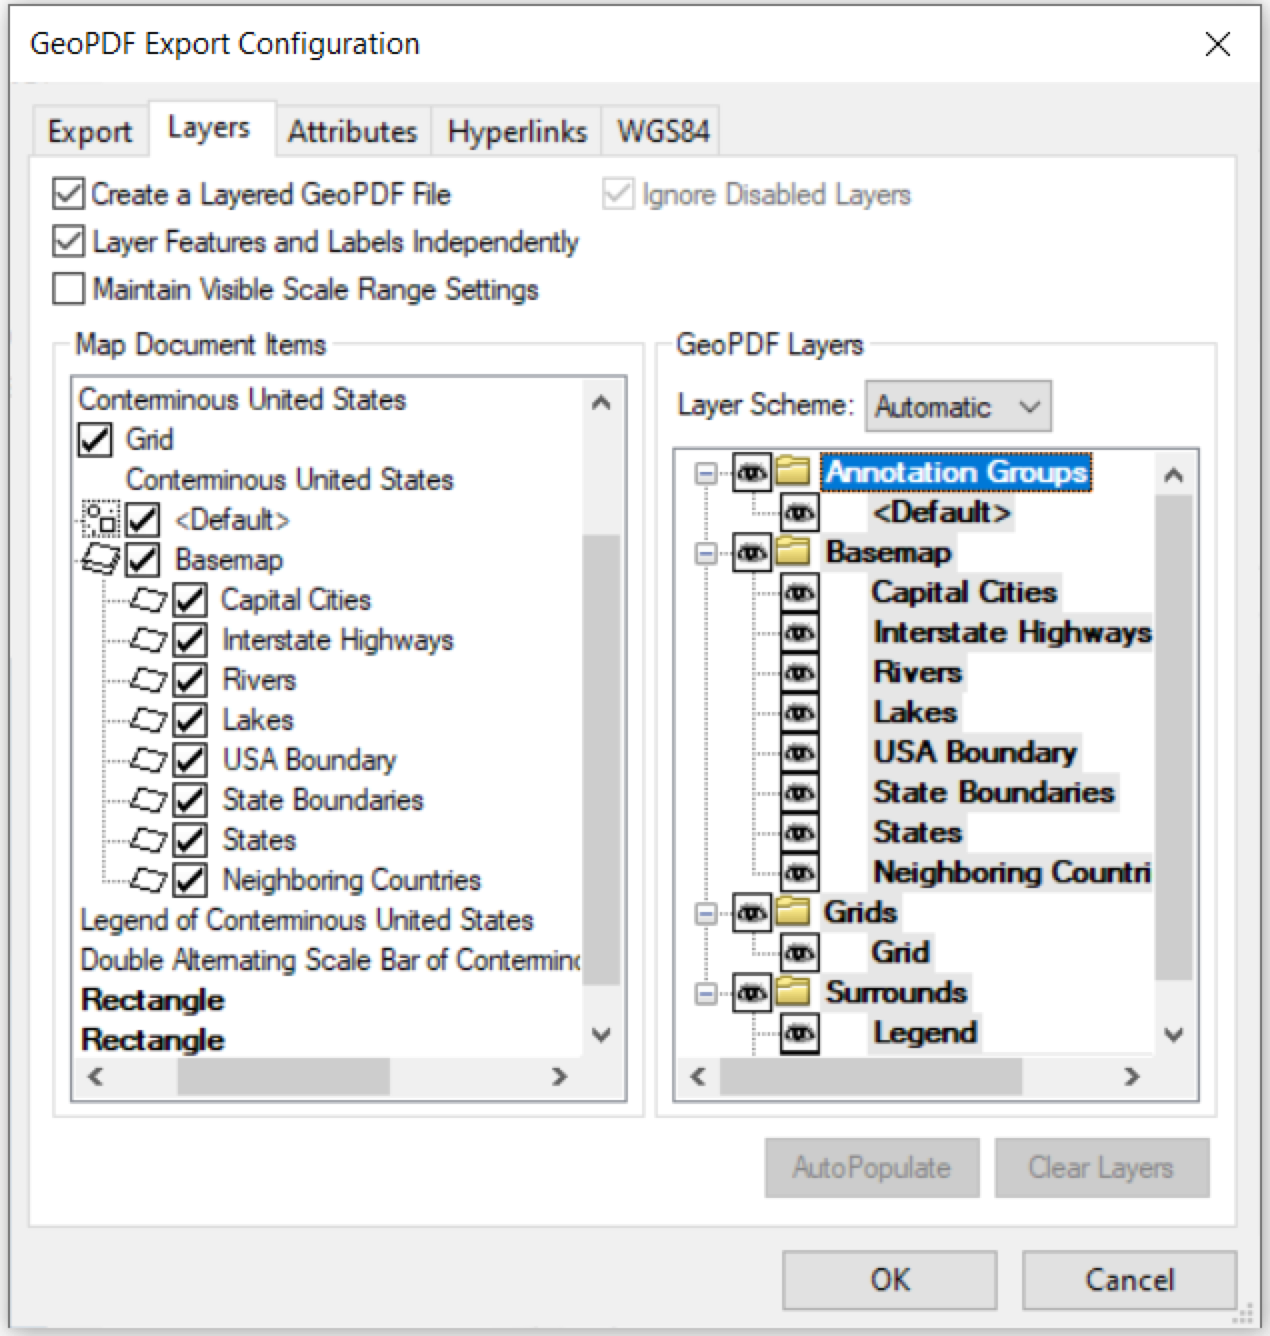The width and height of the screenshot is (1270, 1336).
Task: Click the layer polygon icon for Lakes
Action: click(149, 720)
